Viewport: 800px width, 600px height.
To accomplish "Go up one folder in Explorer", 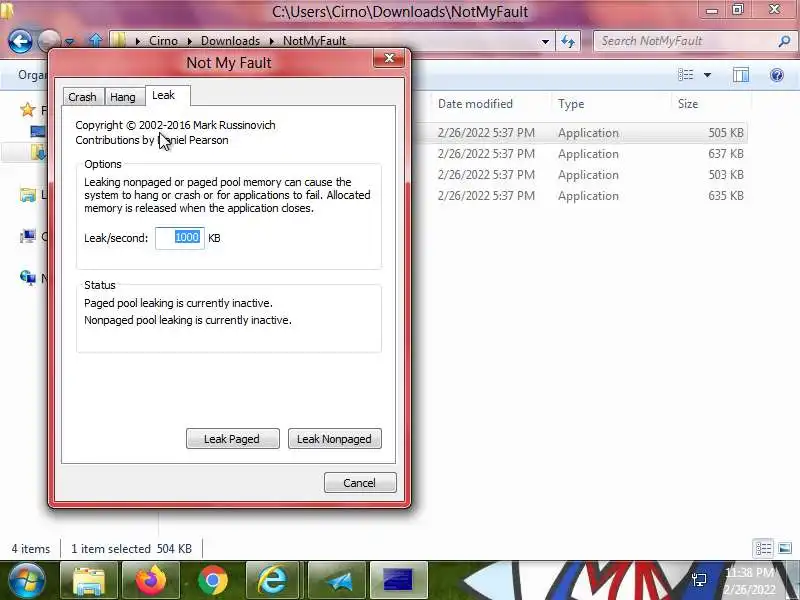I will [x=95, y=40].
